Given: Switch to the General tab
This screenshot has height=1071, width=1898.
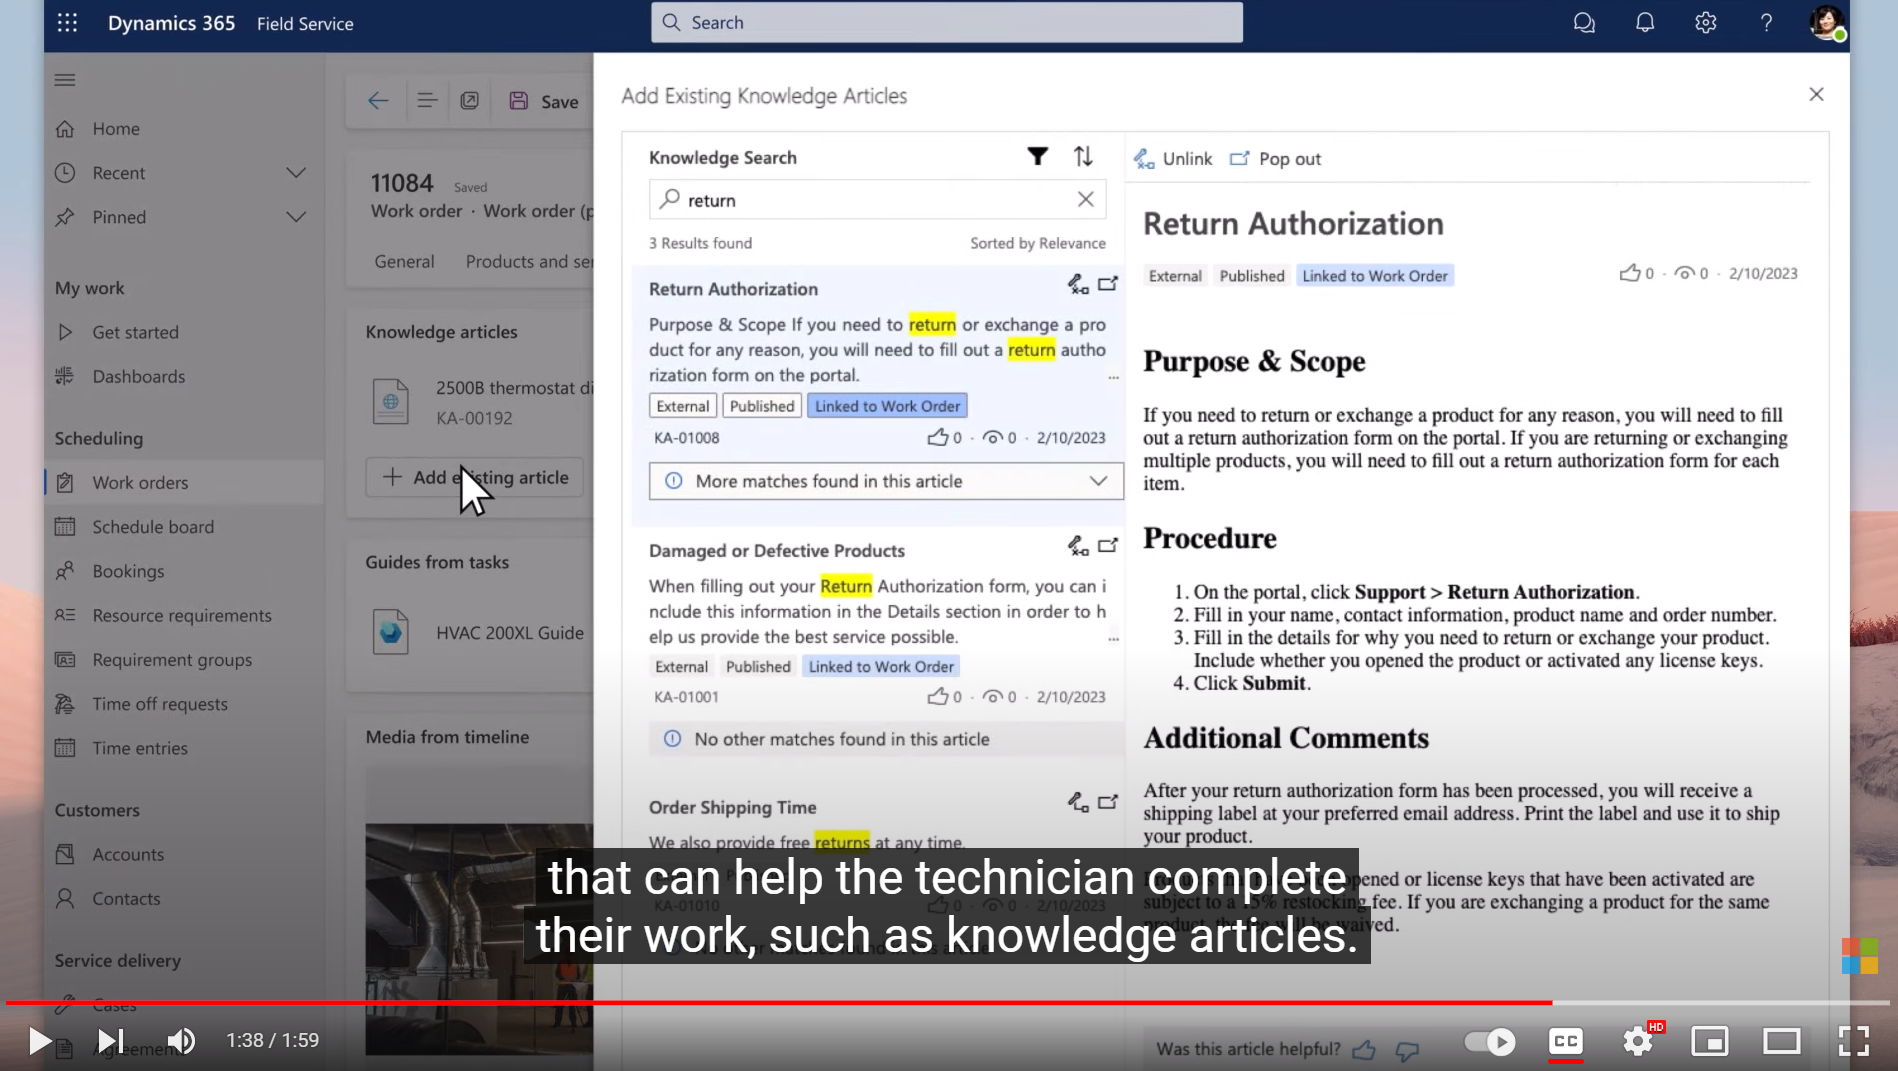Looking at the screenshot, I should click(404, 261).
